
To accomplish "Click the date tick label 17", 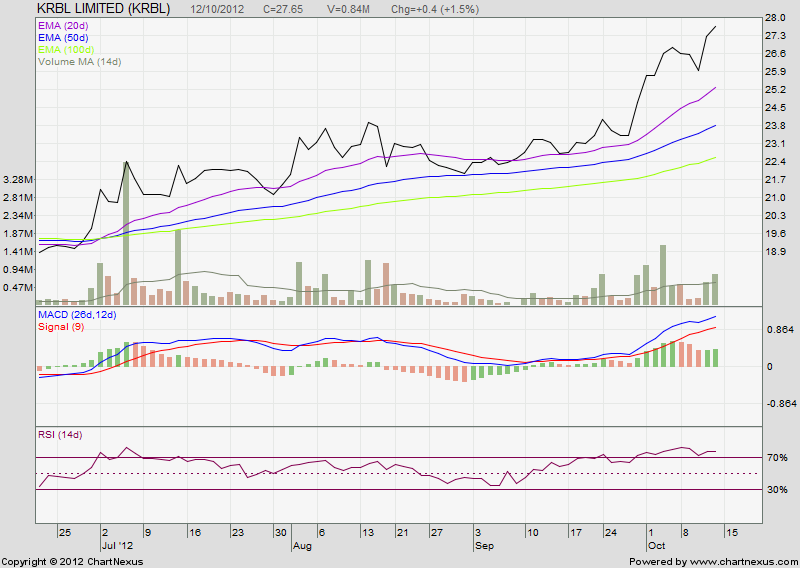I will tap(576, 533).
